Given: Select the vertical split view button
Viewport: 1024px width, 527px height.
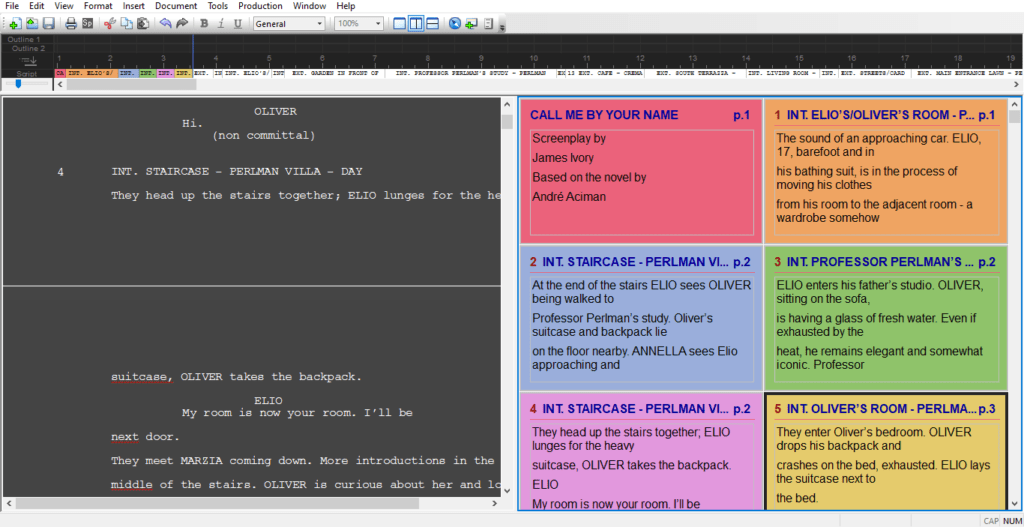Looking at the screenshot, I should click(417, 23).
